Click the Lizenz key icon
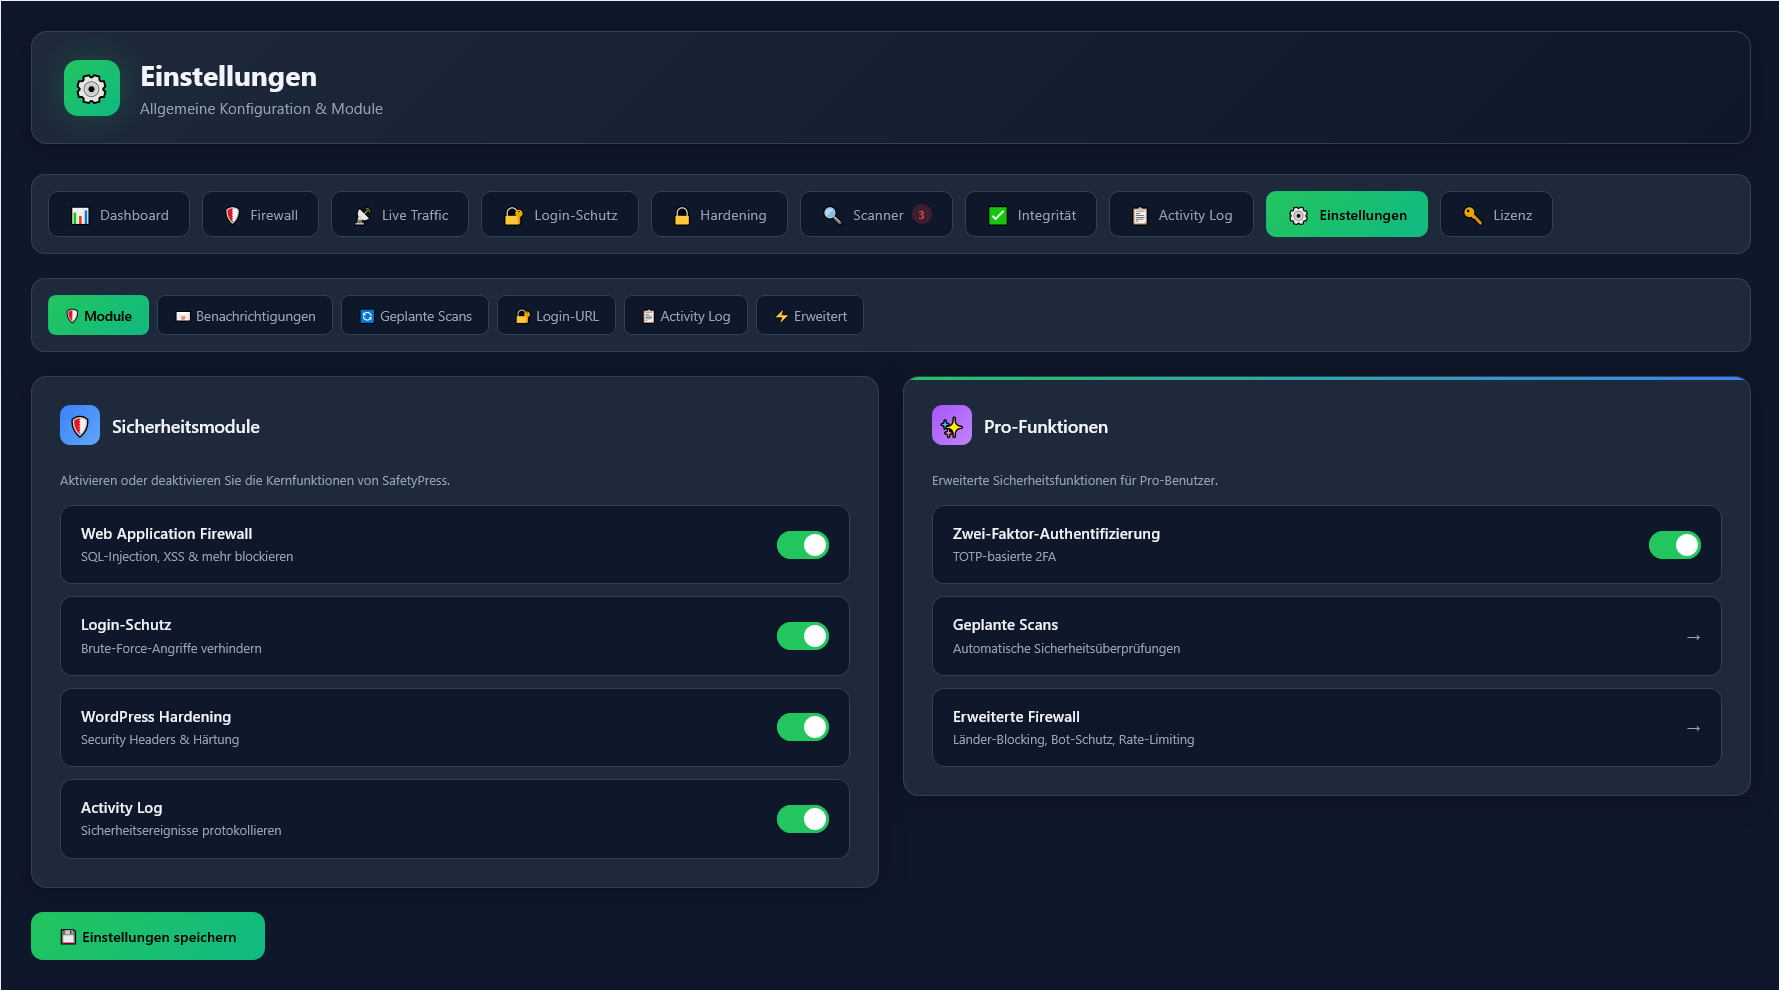 (x=1472, y=215)
